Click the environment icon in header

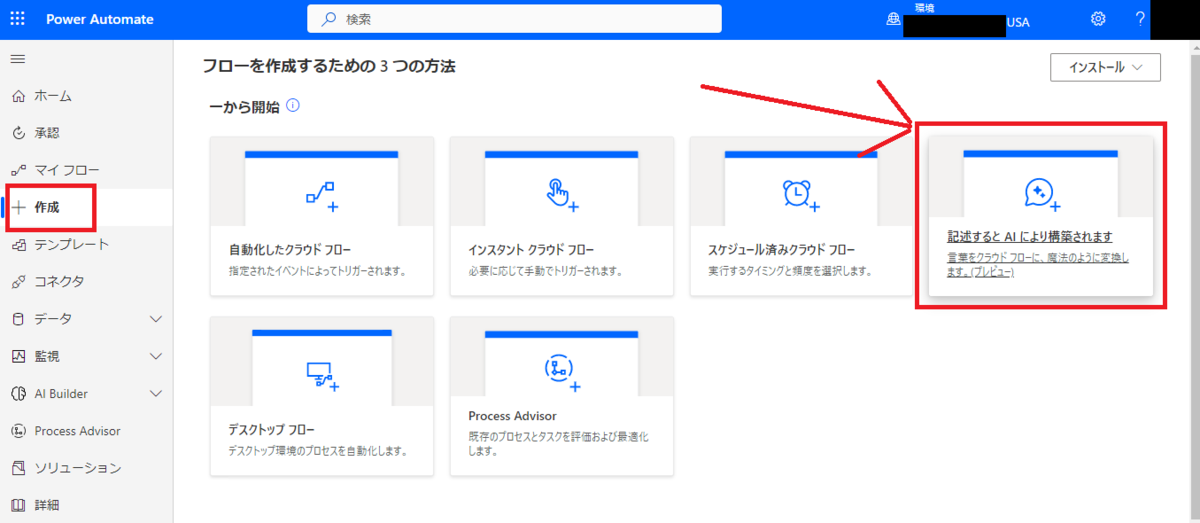(x=893, y=20)
